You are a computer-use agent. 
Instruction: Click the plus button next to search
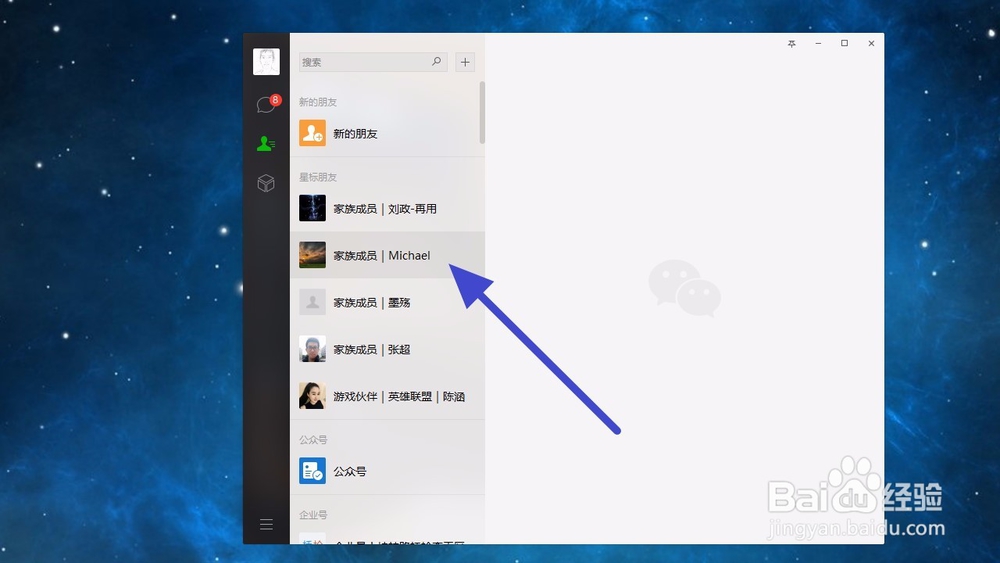[465, 62]
